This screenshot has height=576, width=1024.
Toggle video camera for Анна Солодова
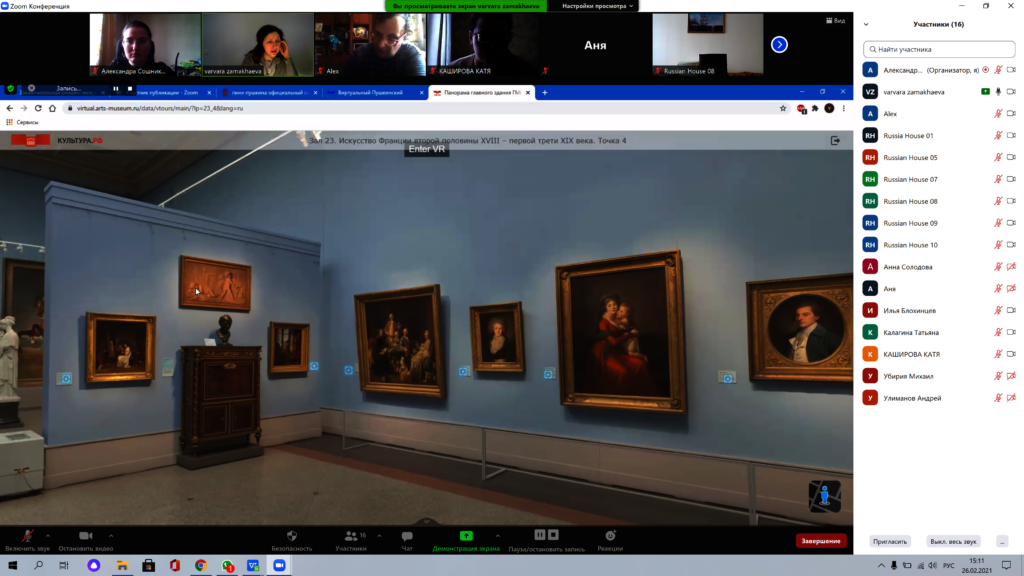(1011, 266)
